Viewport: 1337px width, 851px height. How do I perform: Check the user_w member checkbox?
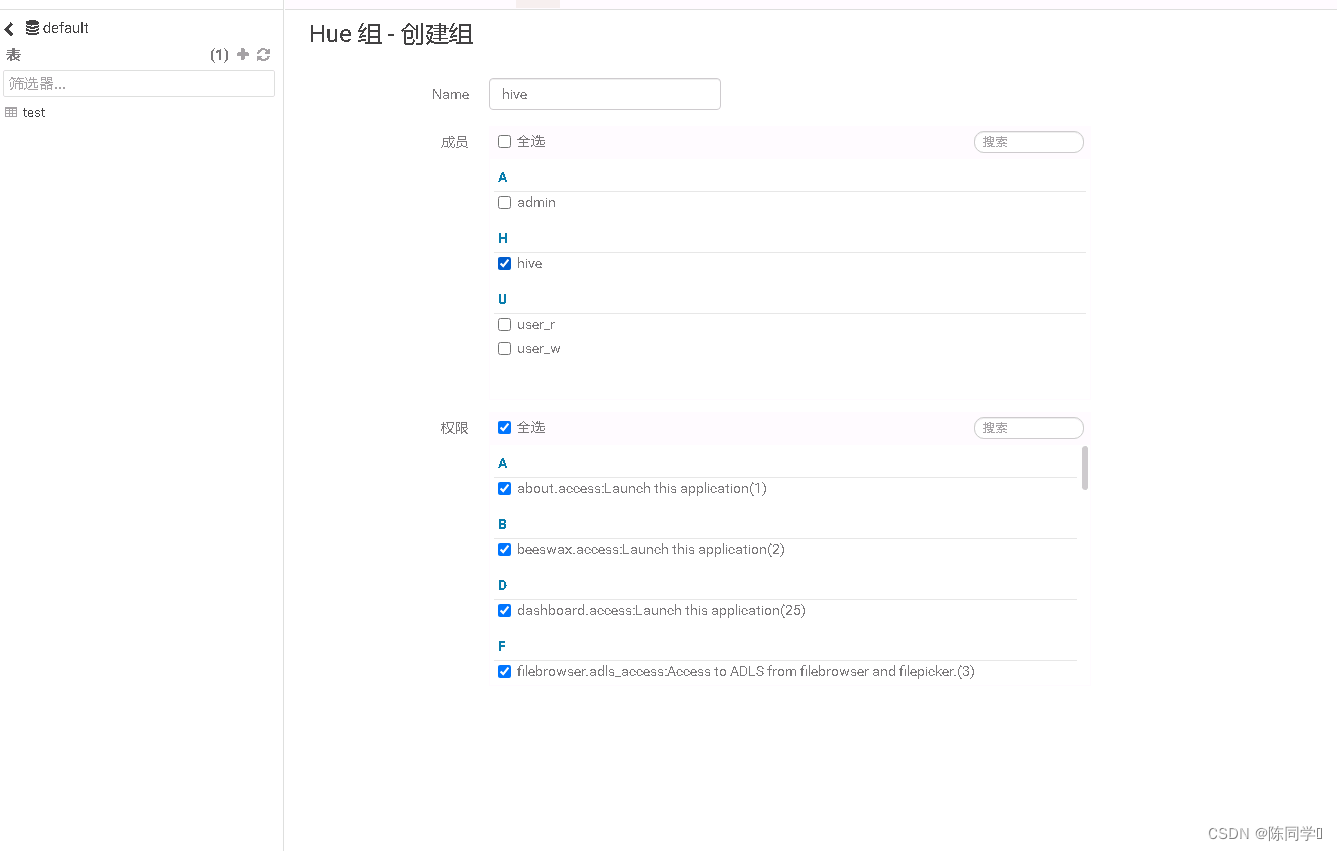(504, 349)
